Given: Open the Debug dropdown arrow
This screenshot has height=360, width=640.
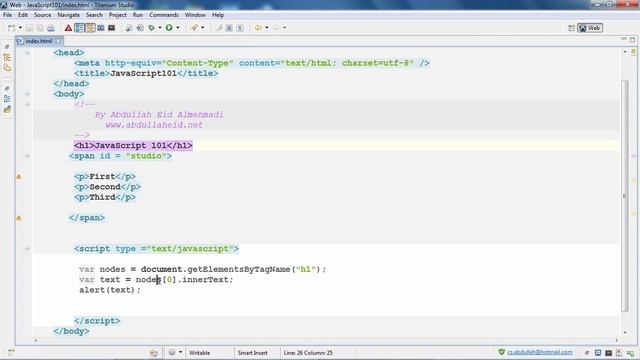Looking at the screenshot, I should click(x=160, y=28).
